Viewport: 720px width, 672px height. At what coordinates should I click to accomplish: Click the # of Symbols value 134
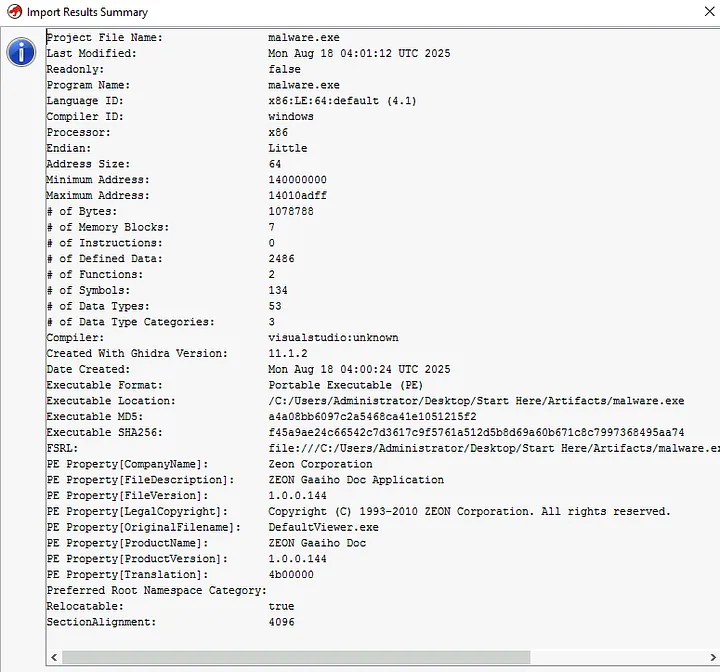coord(278,290)
